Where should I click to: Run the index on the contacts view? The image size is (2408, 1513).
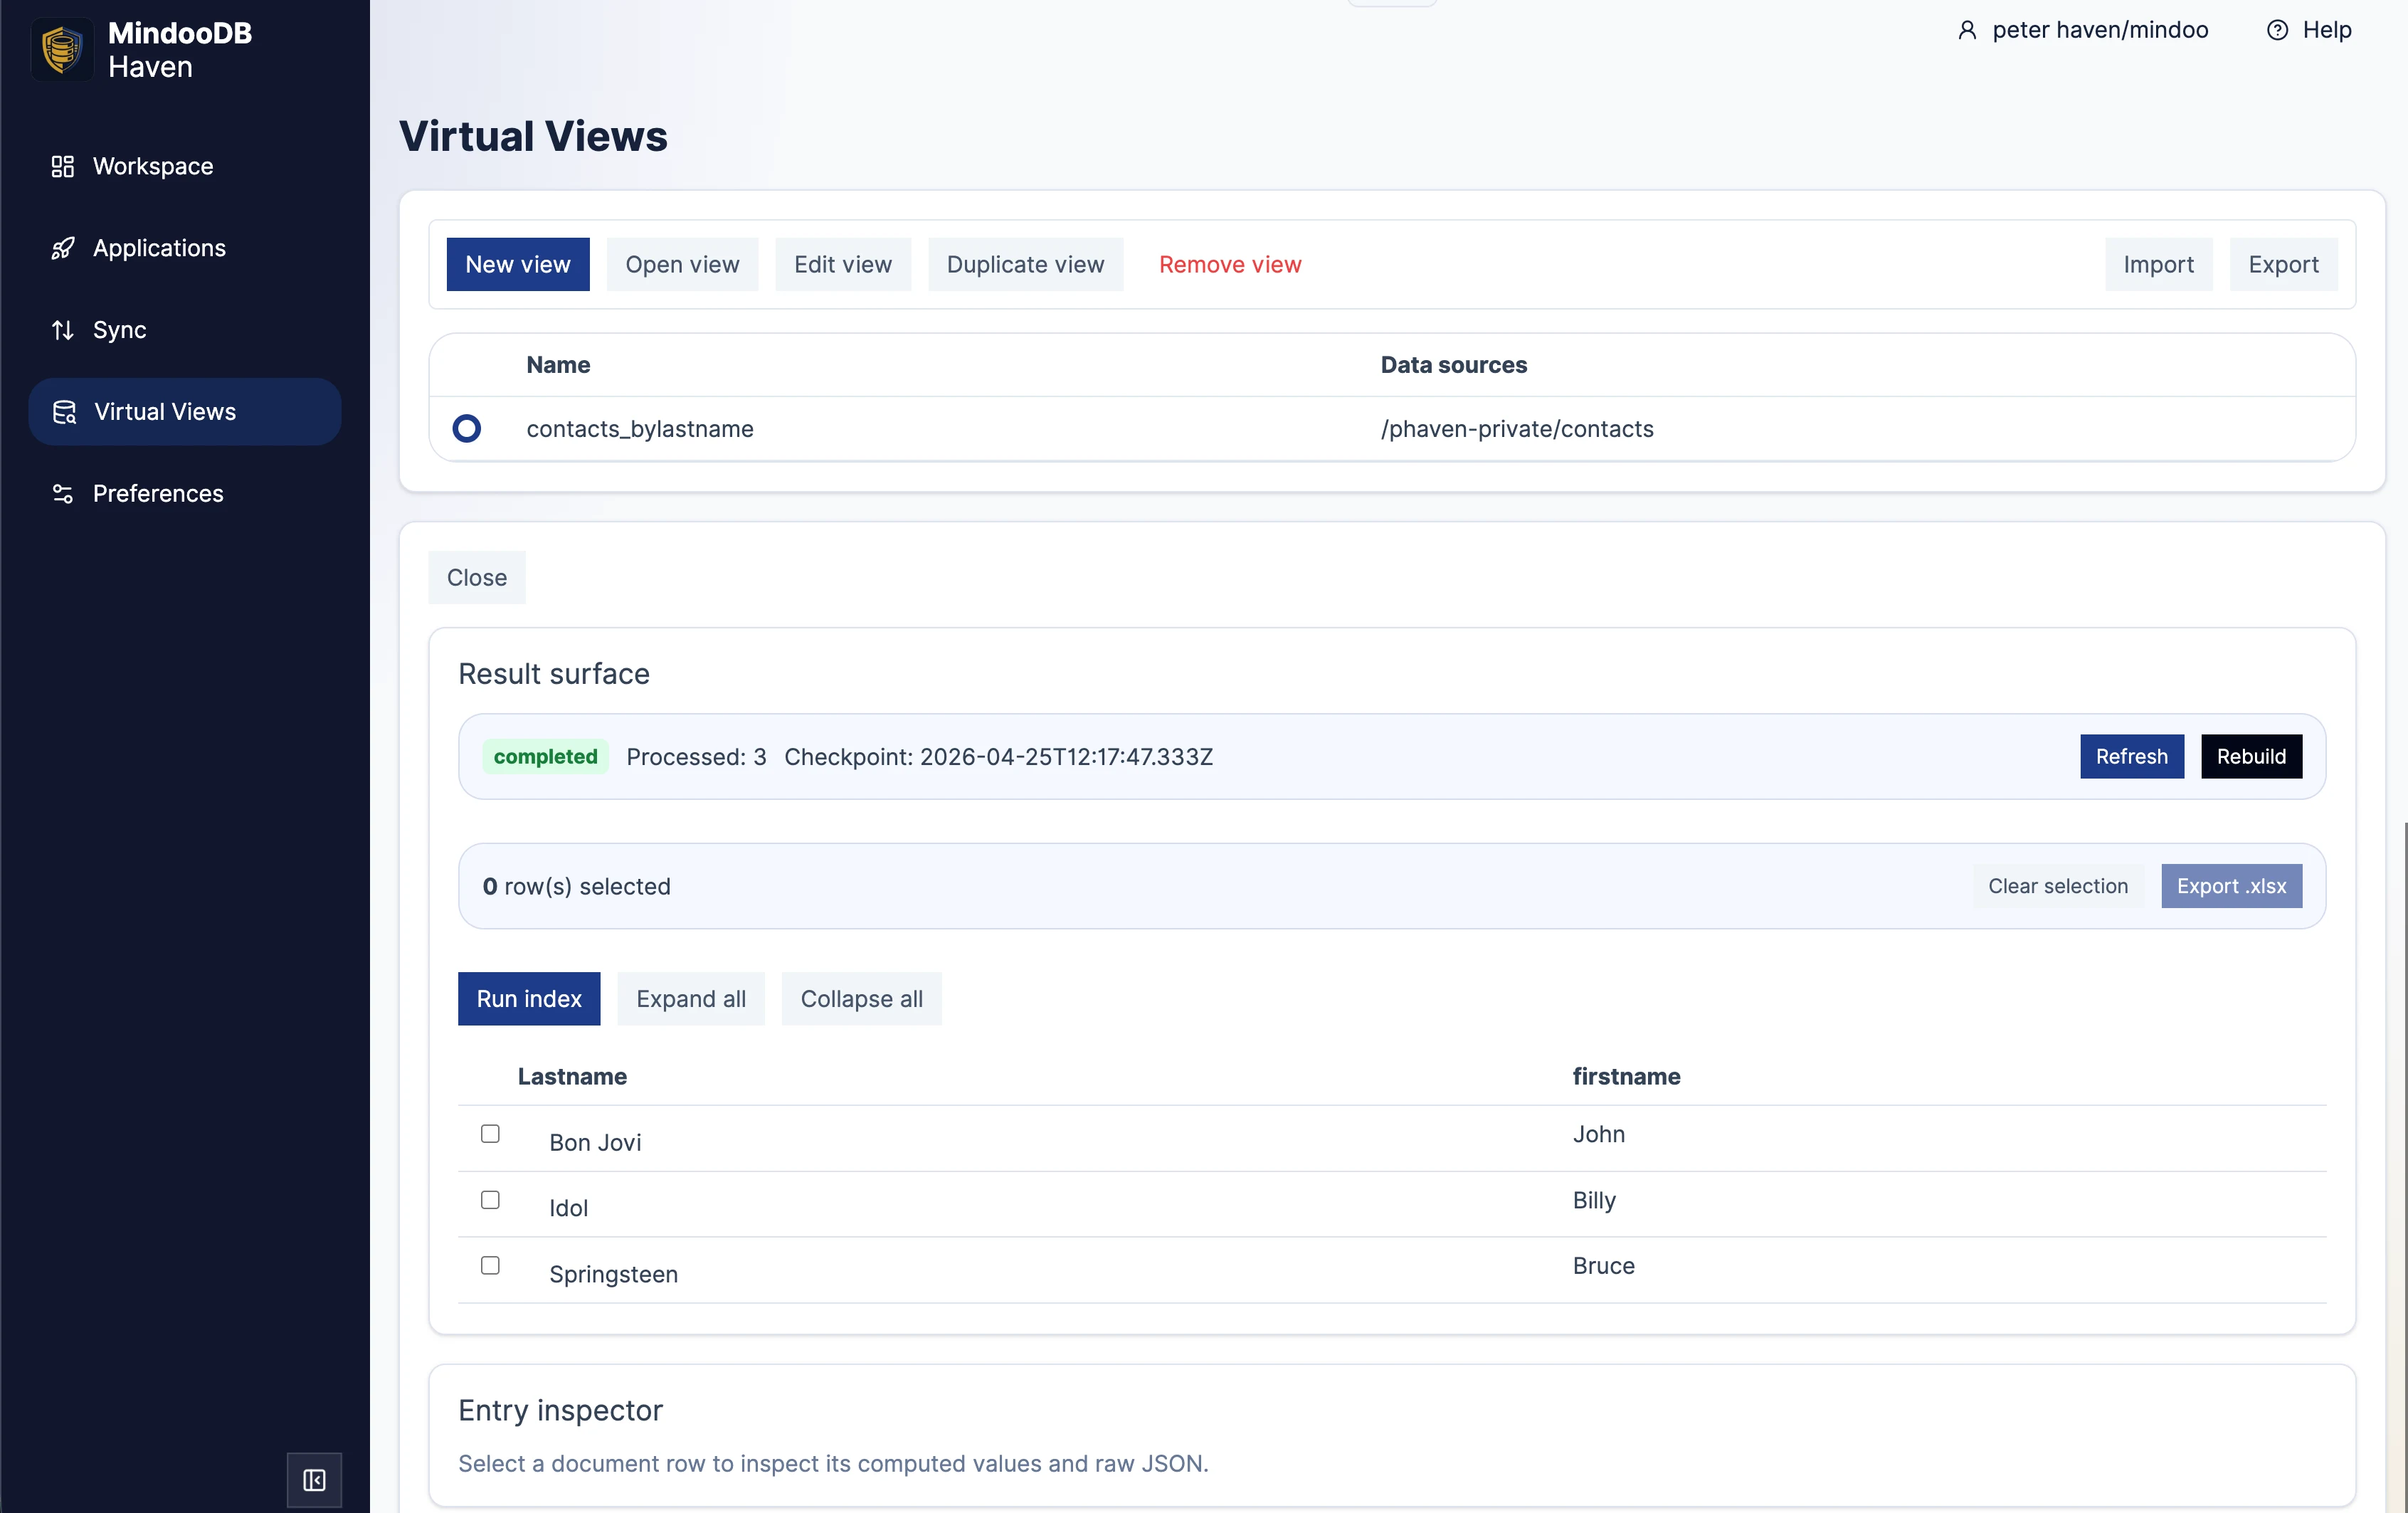[x=528, y=998]
